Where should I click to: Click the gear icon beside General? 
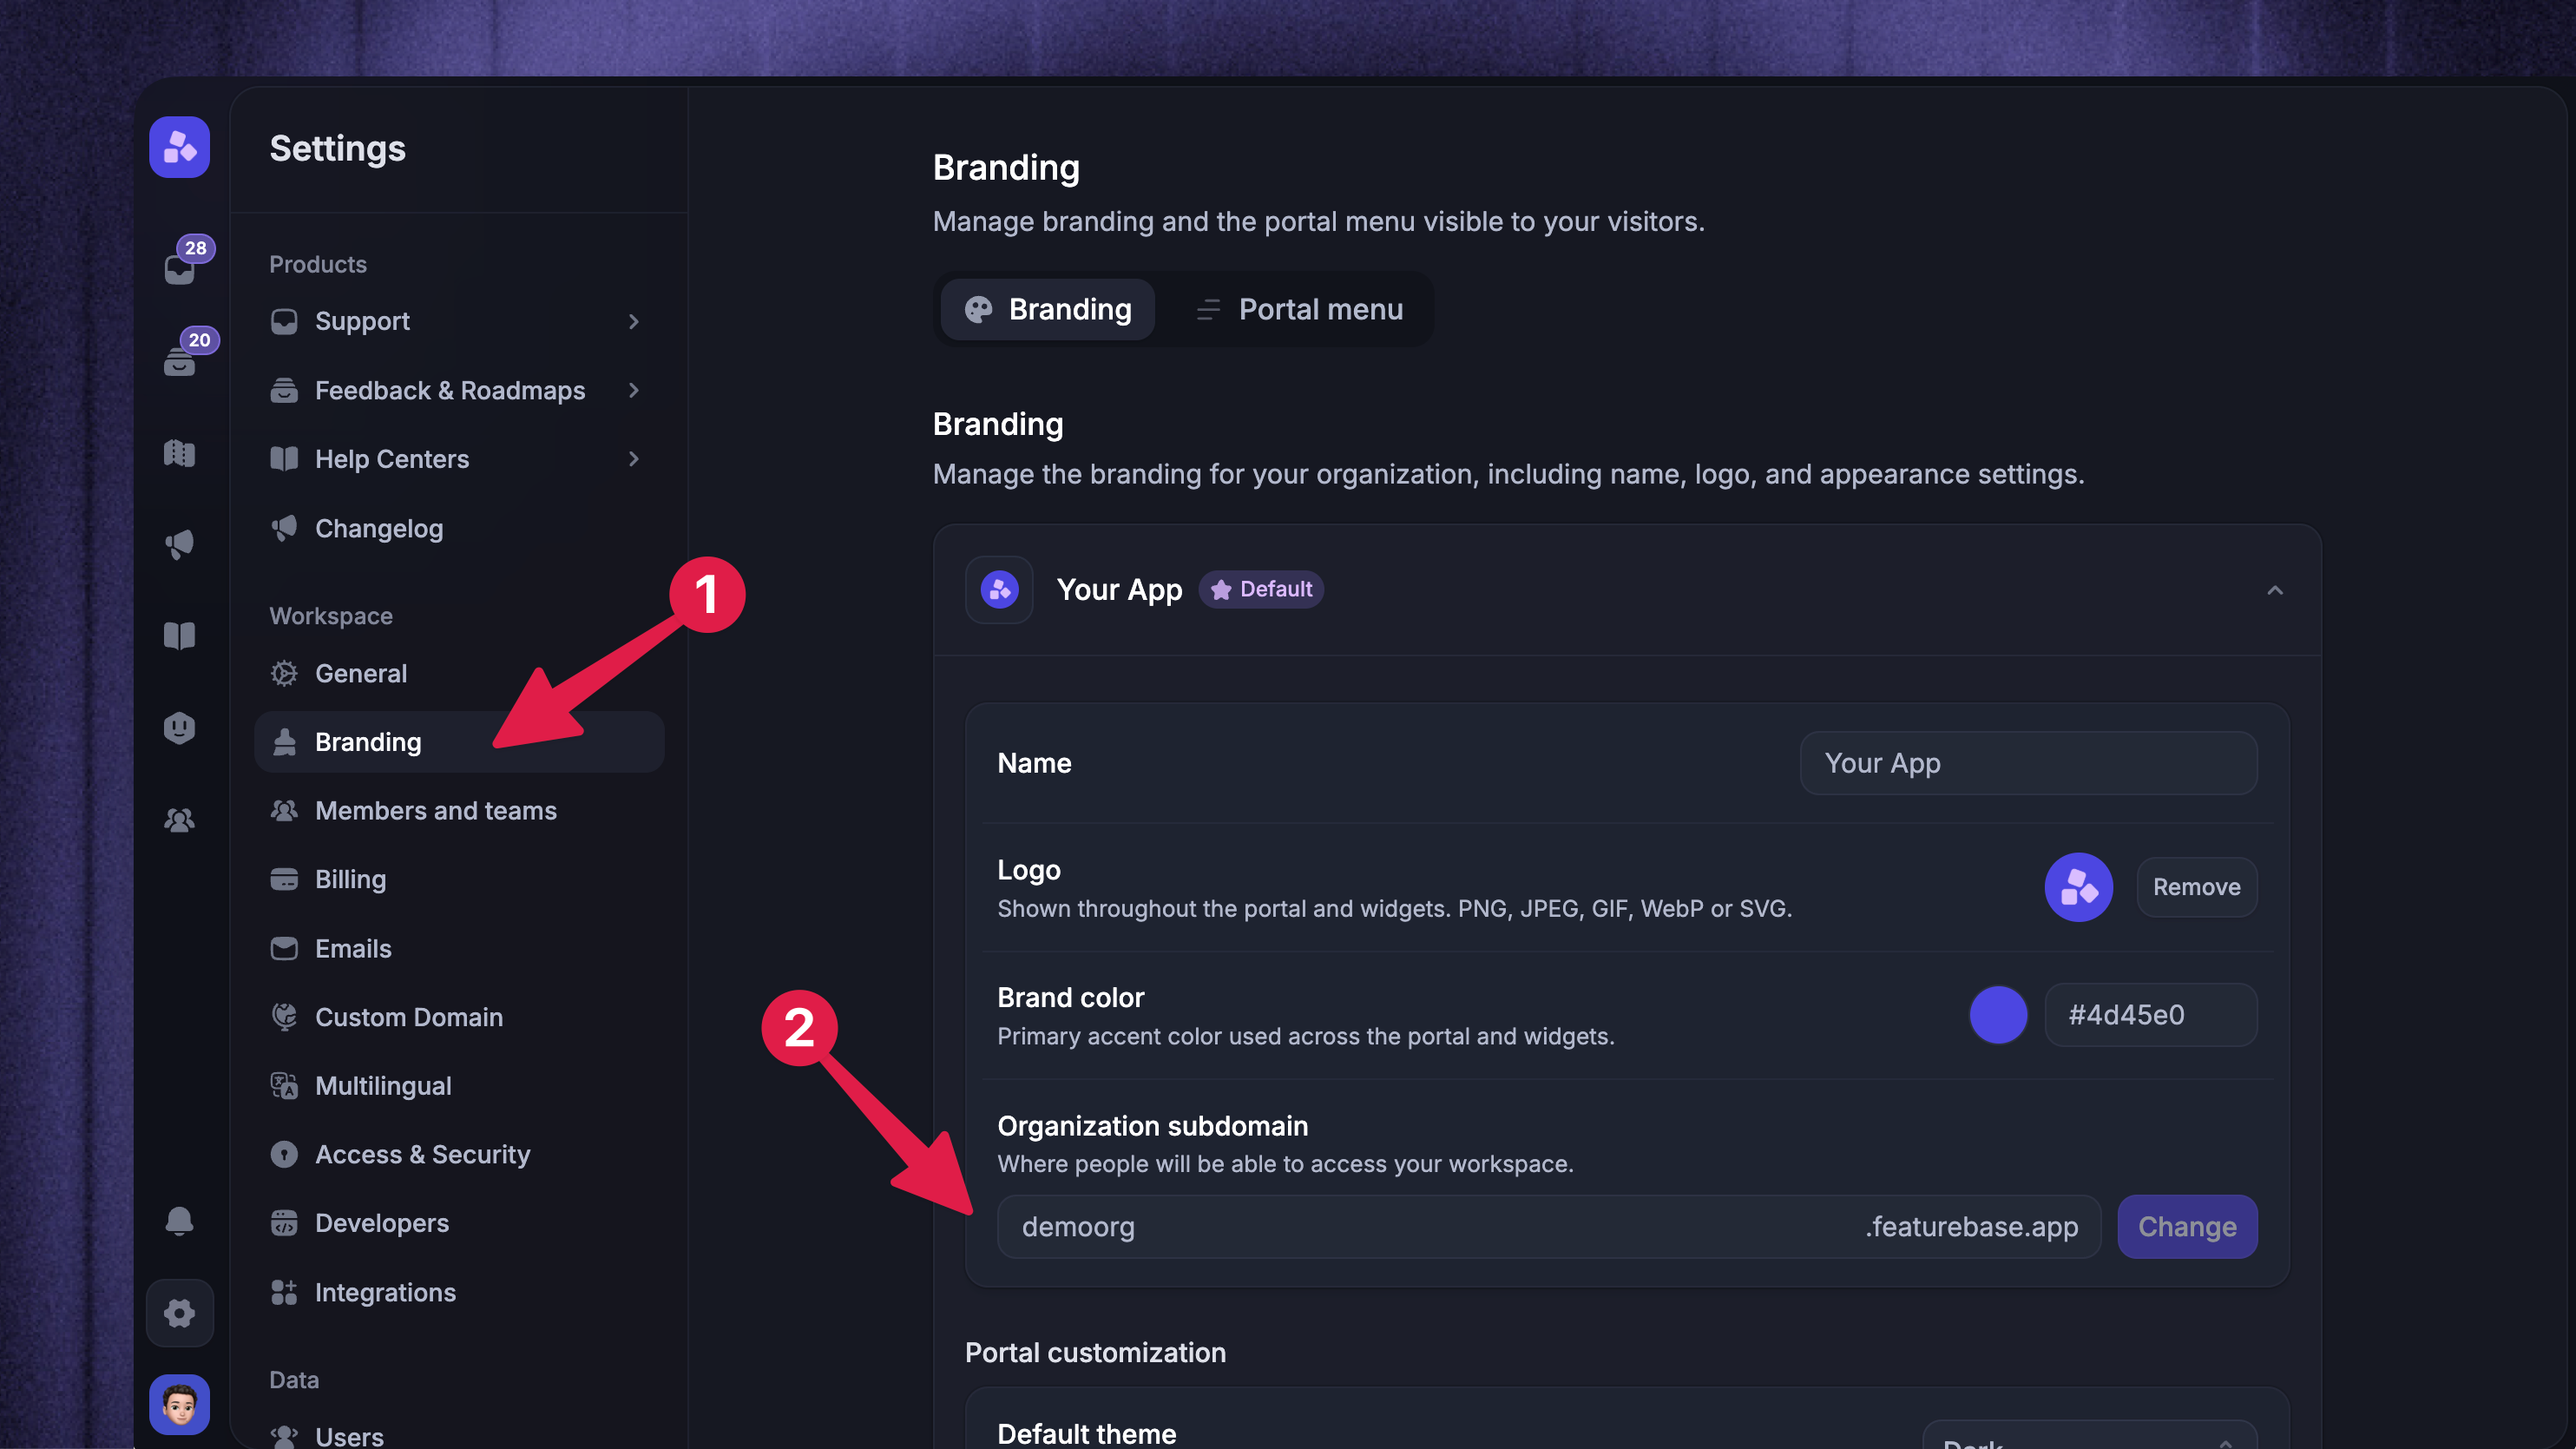tap(284, 674)
